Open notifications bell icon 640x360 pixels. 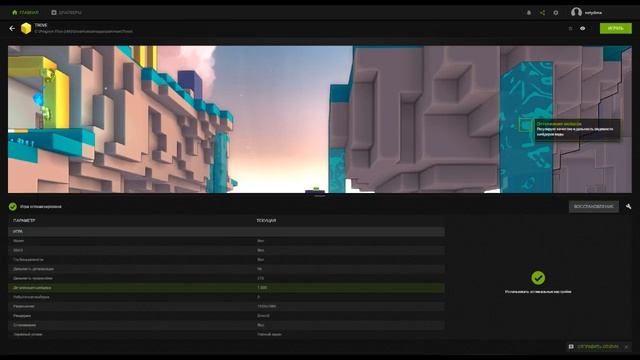[529, 13]
